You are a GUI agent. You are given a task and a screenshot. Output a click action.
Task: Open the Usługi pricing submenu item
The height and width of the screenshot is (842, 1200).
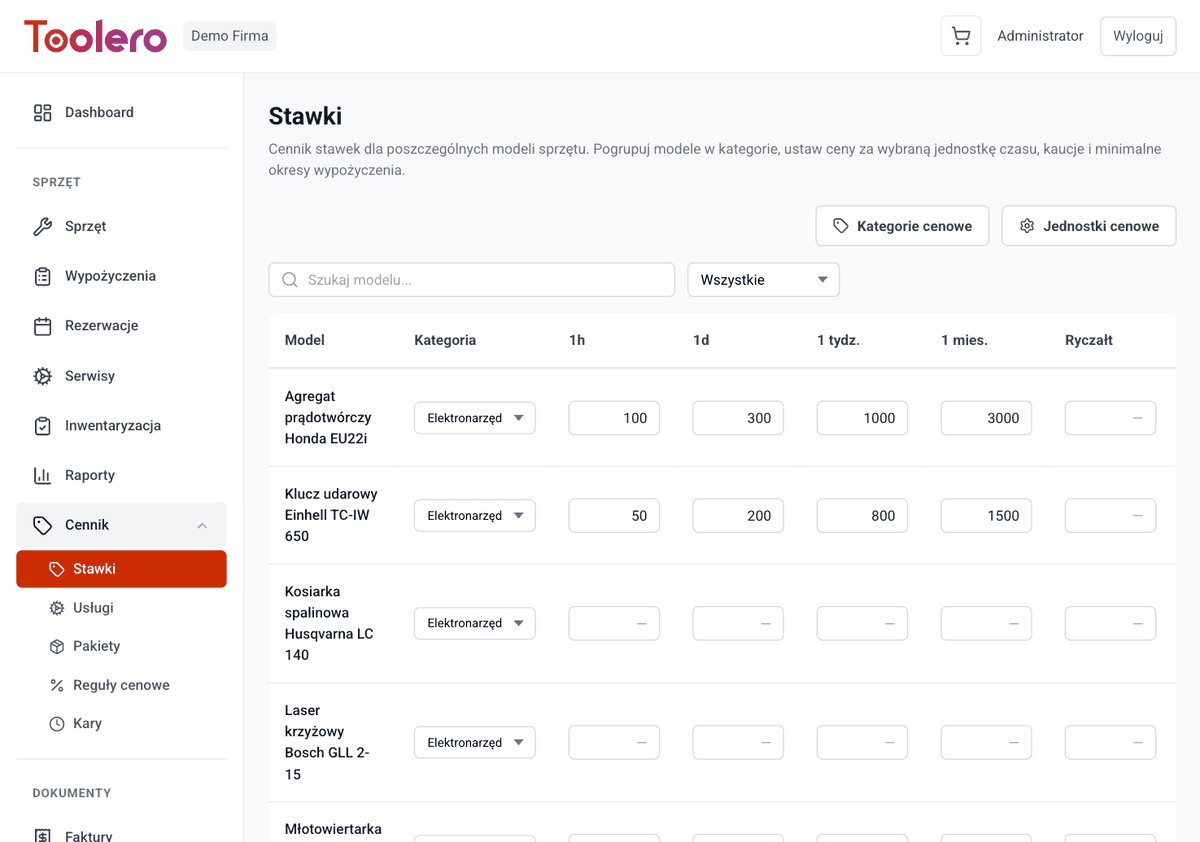[x=93, y=608]
